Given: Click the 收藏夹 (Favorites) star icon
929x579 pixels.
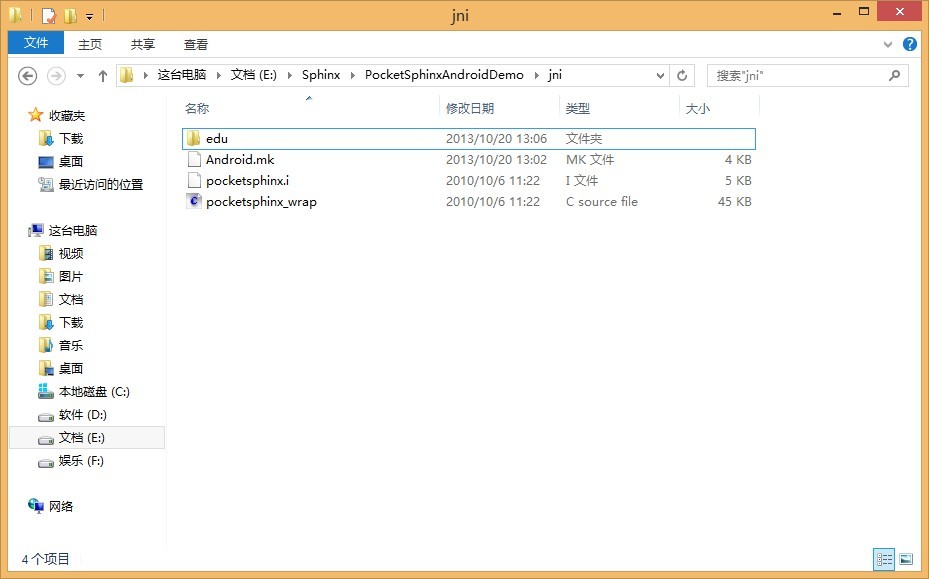Looking at the screenshot, I should (36, 115).
